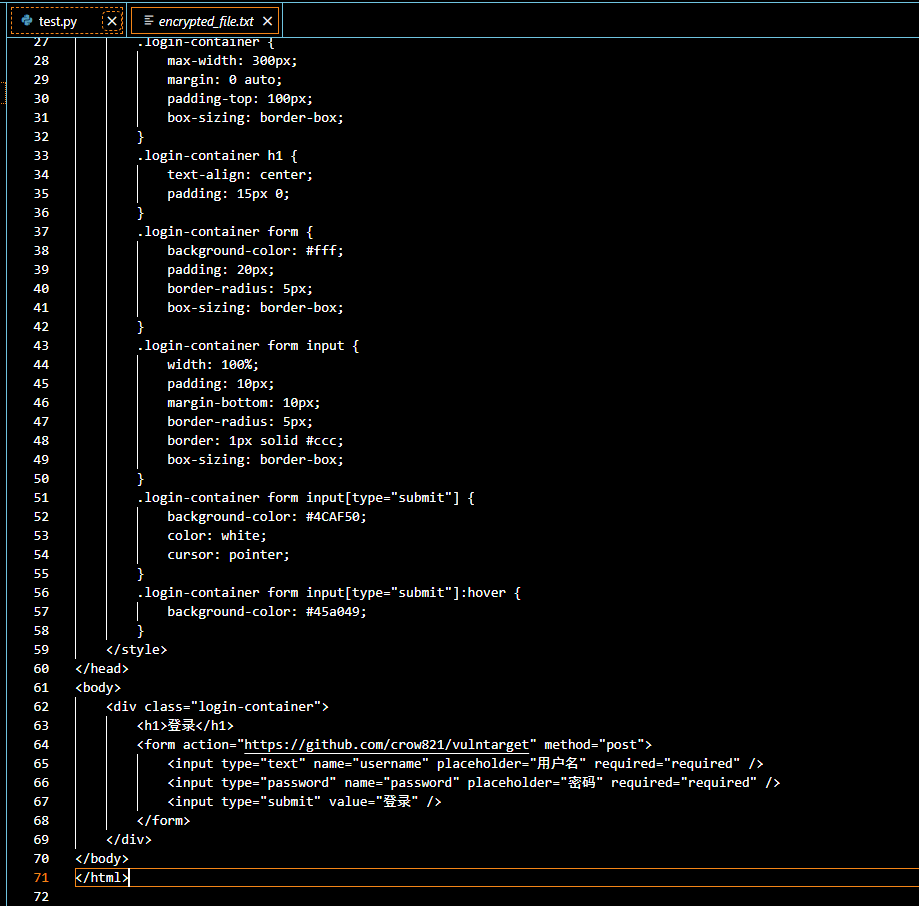This screenshot has width=919, height=906.
Task: Click line number 71 in the gutter
Action: (41, 877)
